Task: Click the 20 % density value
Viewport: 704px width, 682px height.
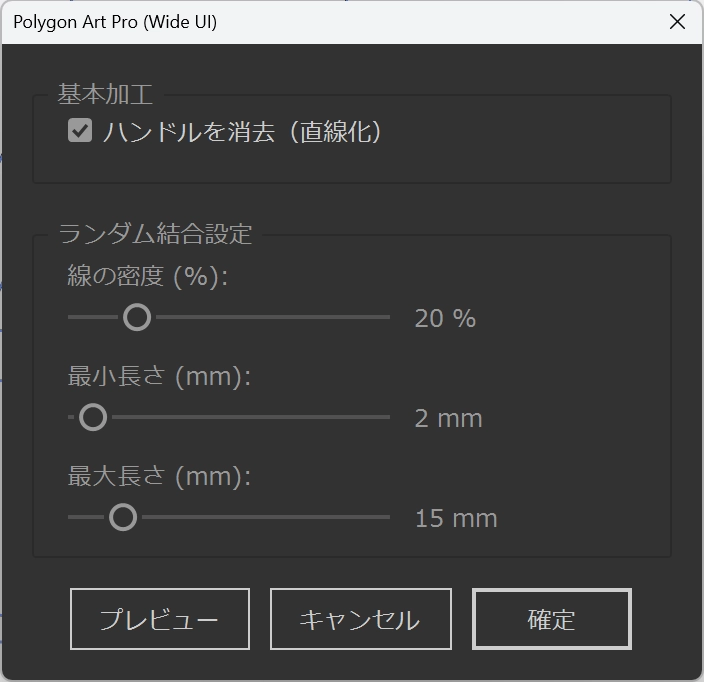Action: click(445, 318)
